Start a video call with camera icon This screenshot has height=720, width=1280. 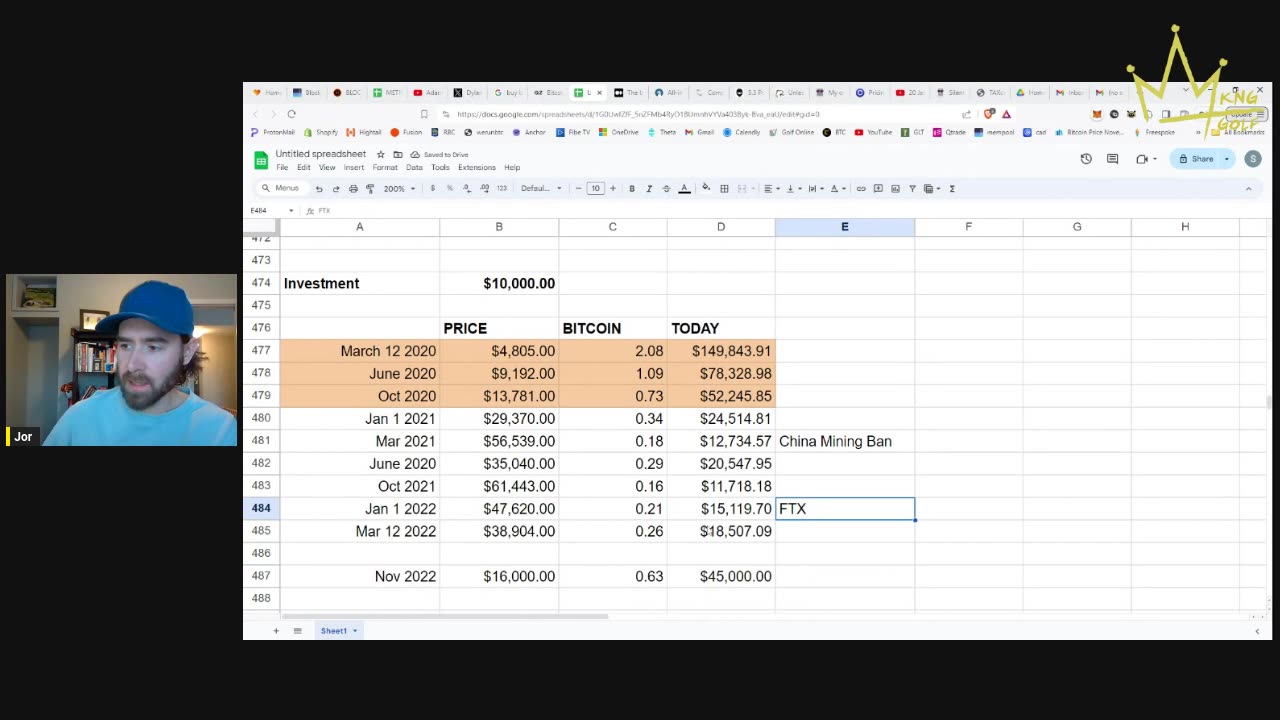click(x=1141, y=159)
